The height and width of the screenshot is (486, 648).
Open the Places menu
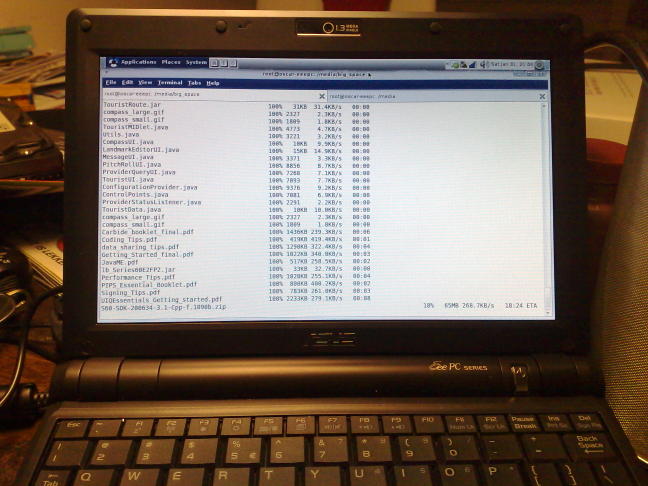point(170,63)
